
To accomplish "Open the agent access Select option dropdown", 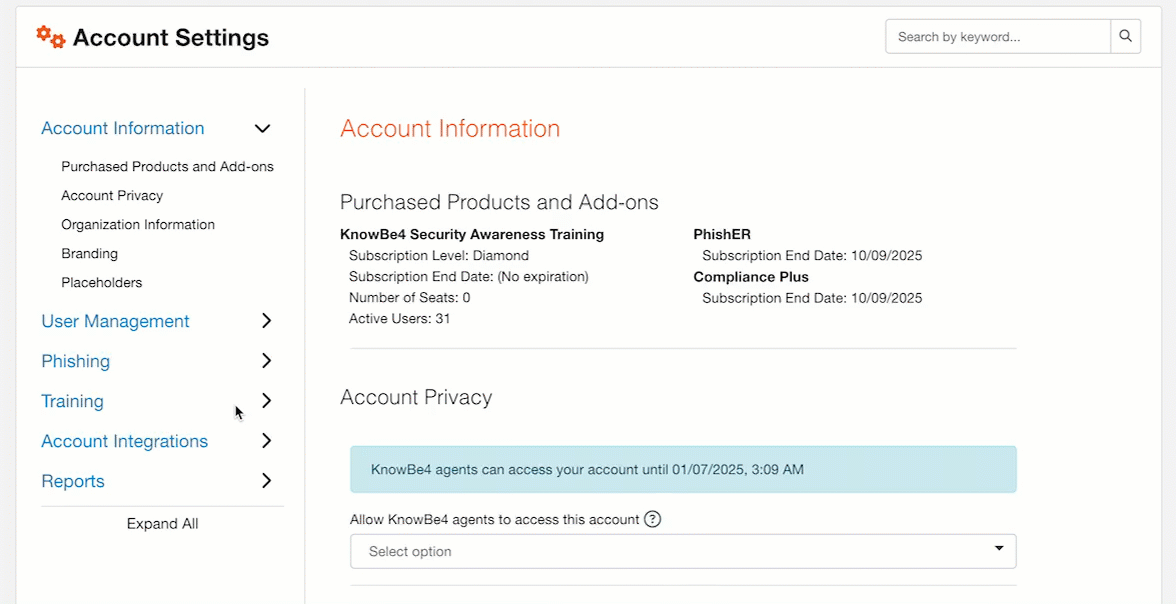I will [683, 551].
